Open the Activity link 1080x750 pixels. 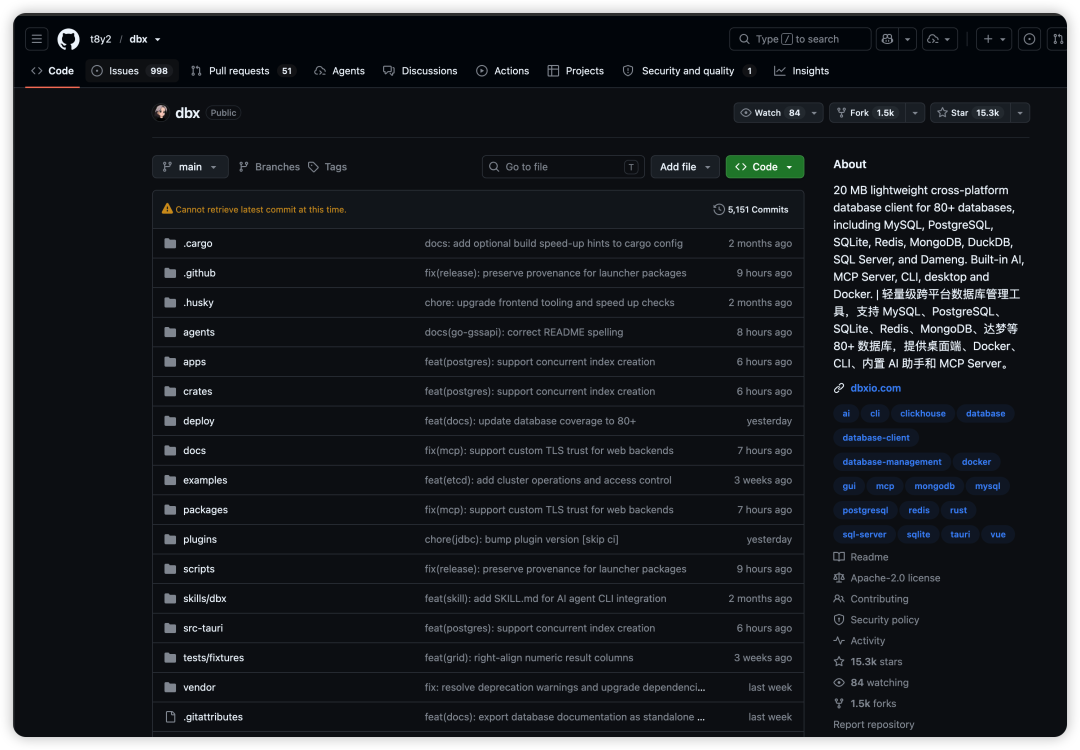pyautogui.click(x=867, y=640)
